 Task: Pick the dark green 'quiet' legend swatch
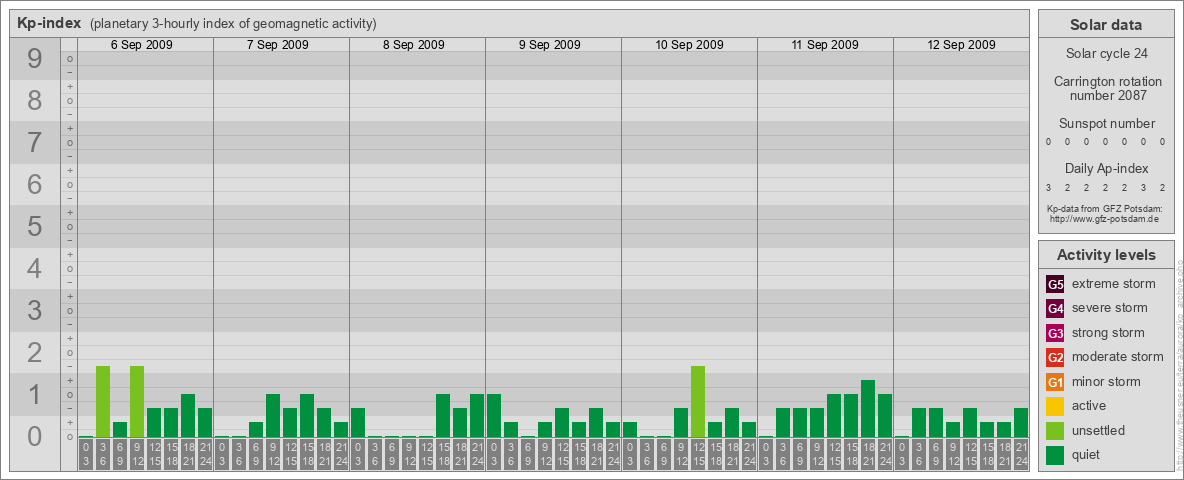point(1055,455)
